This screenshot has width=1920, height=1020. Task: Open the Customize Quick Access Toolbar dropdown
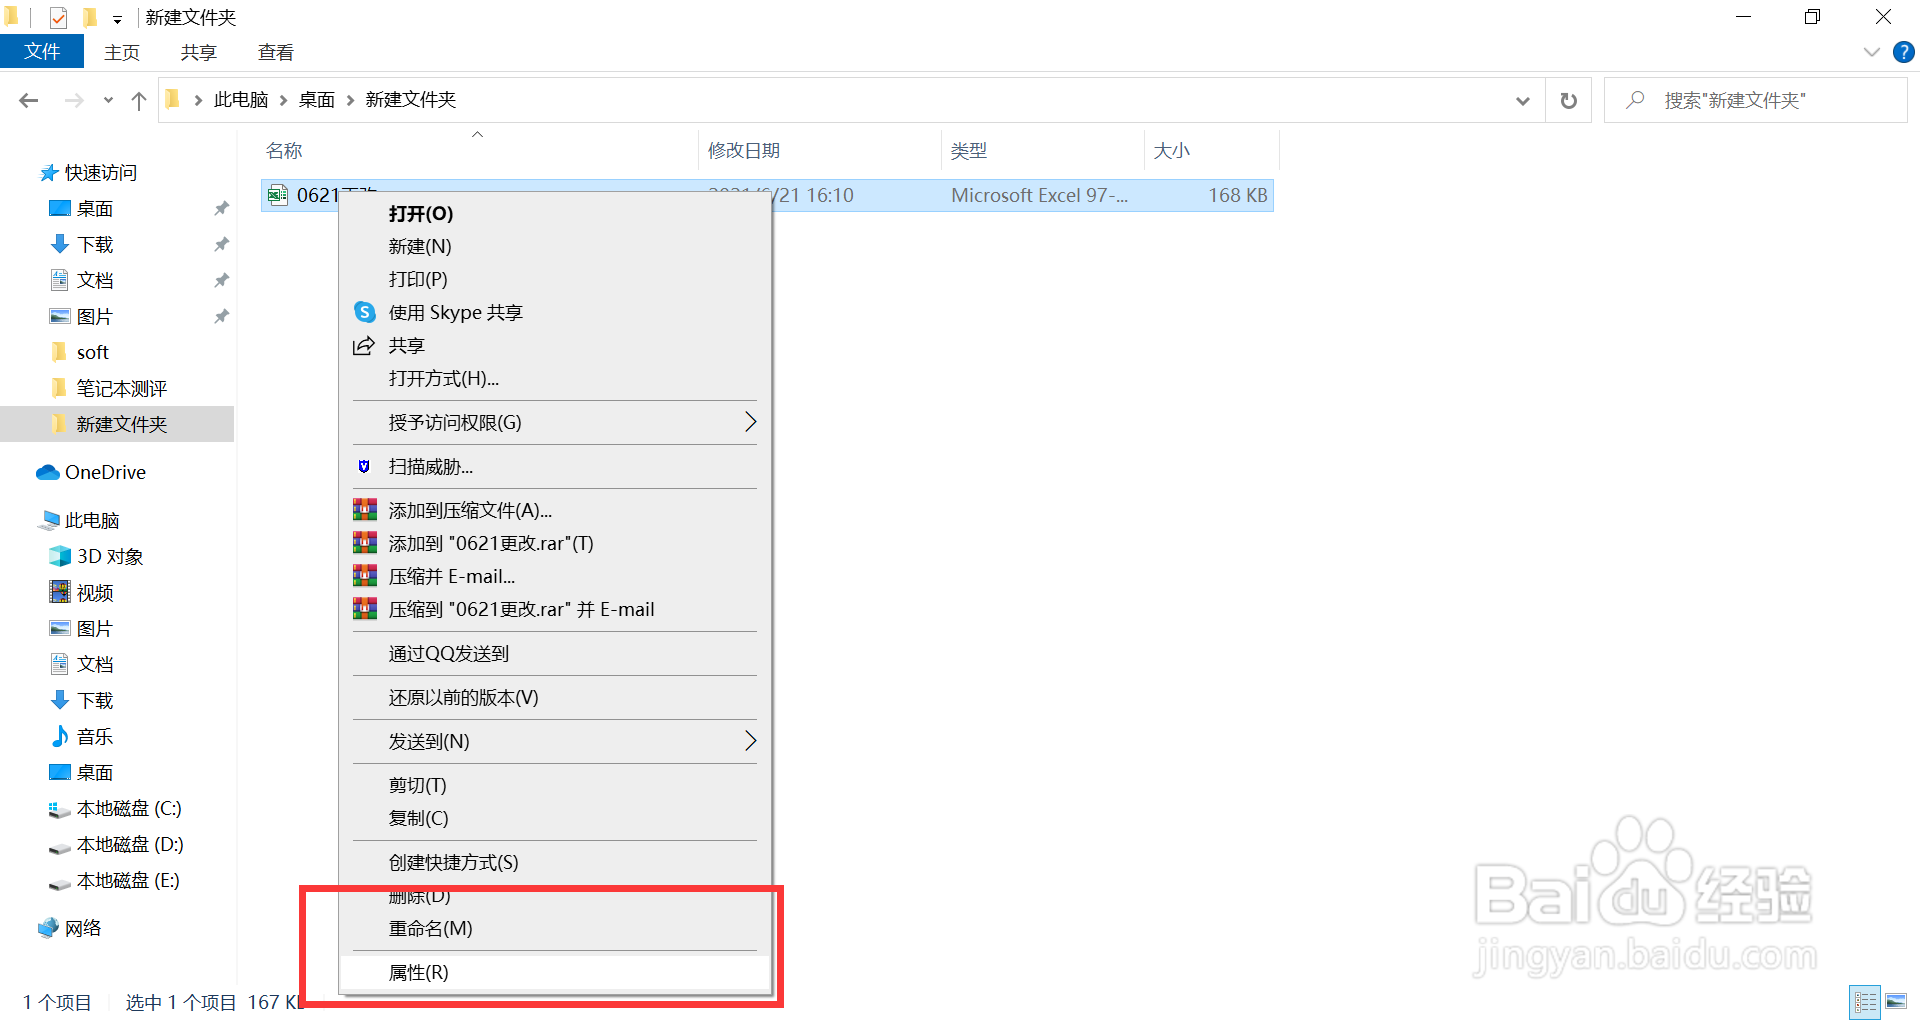[x=117, y=19]
